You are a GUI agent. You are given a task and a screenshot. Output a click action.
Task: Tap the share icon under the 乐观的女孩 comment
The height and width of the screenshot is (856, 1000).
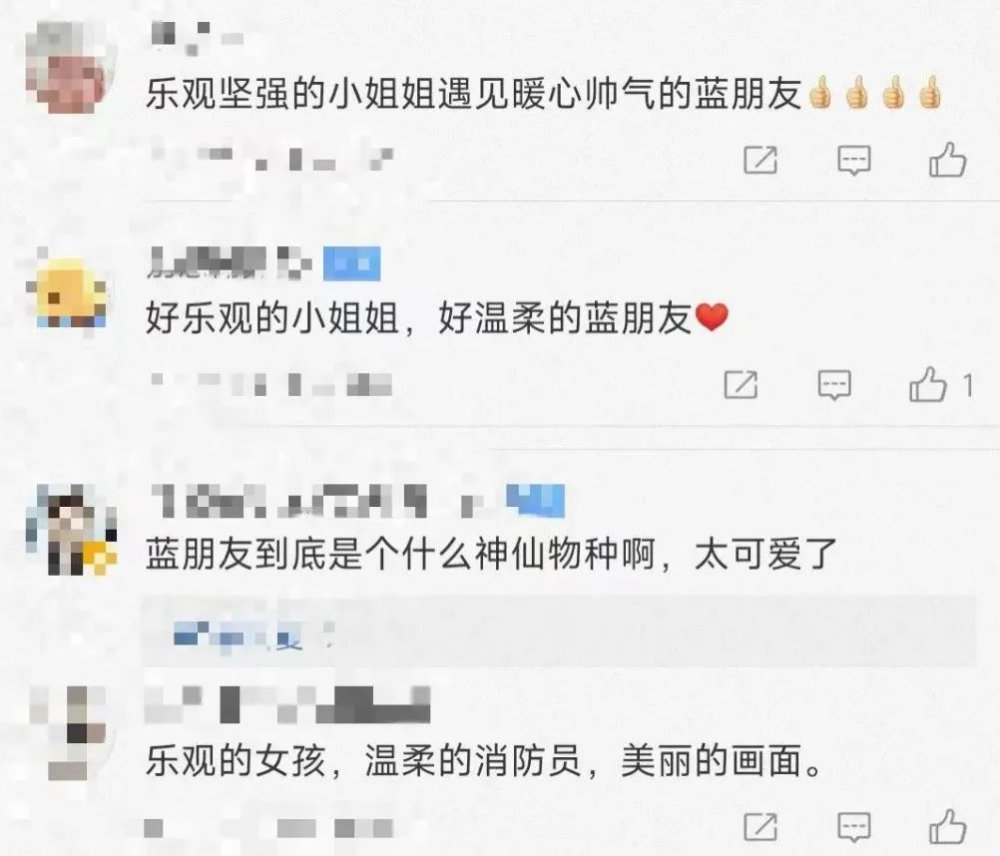[761, 827]
